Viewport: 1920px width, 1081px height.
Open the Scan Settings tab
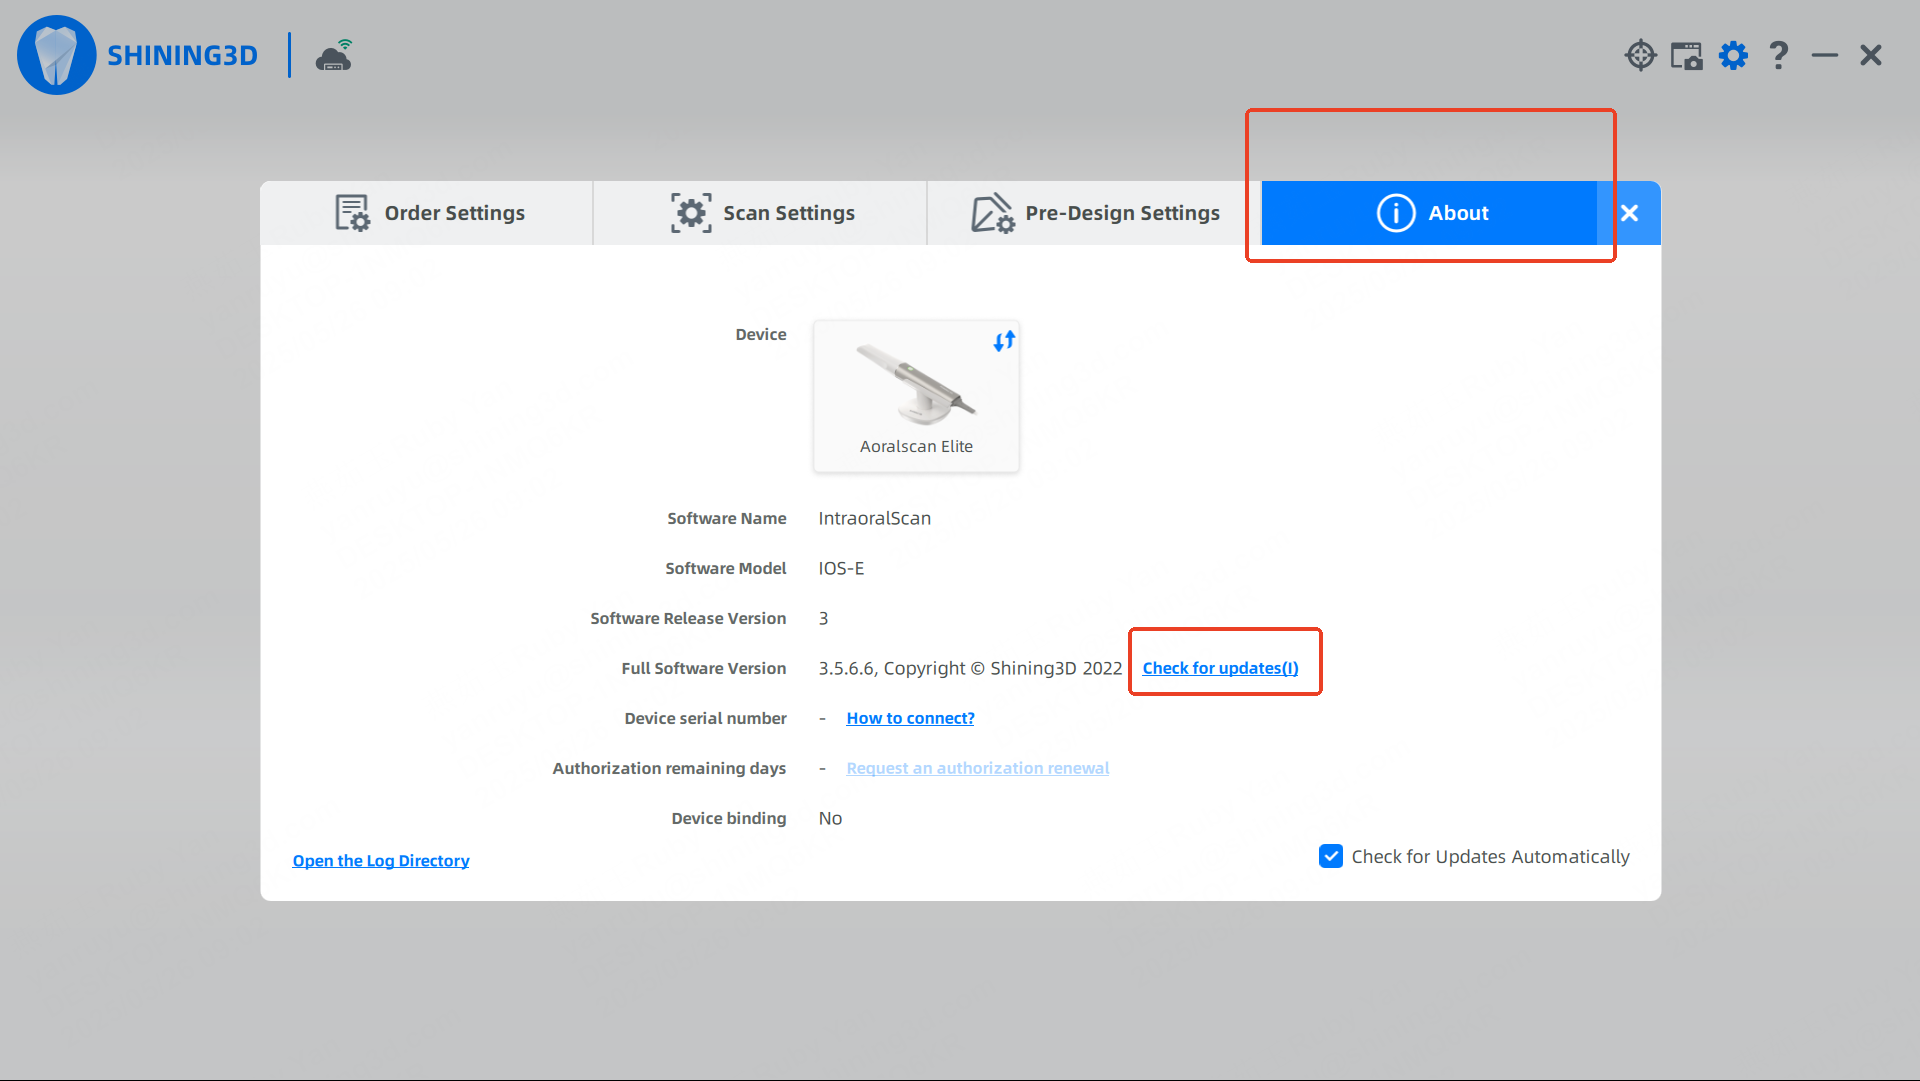[762, 213]
